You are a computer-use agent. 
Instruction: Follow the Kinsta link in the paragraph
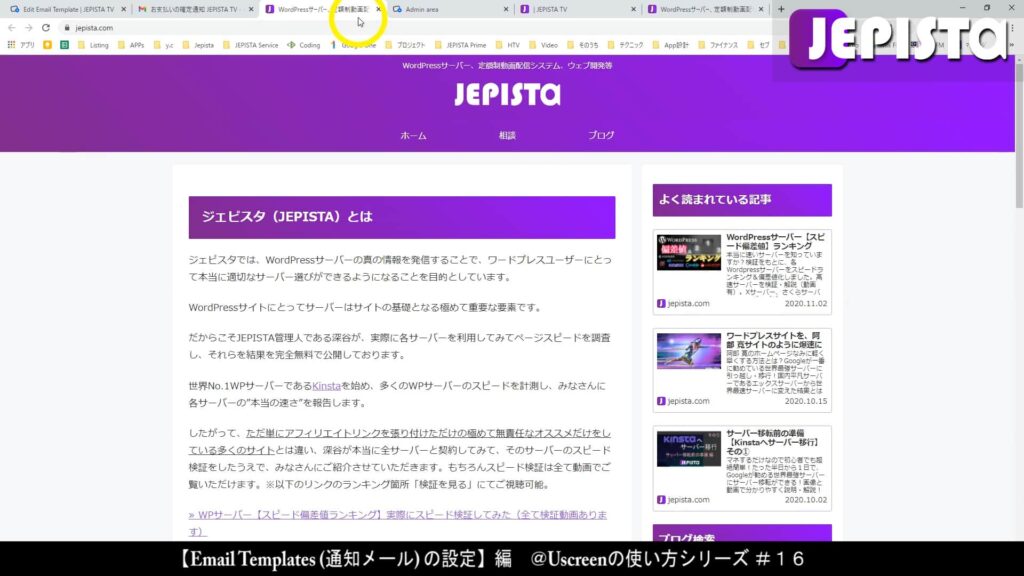pos(326,386)
